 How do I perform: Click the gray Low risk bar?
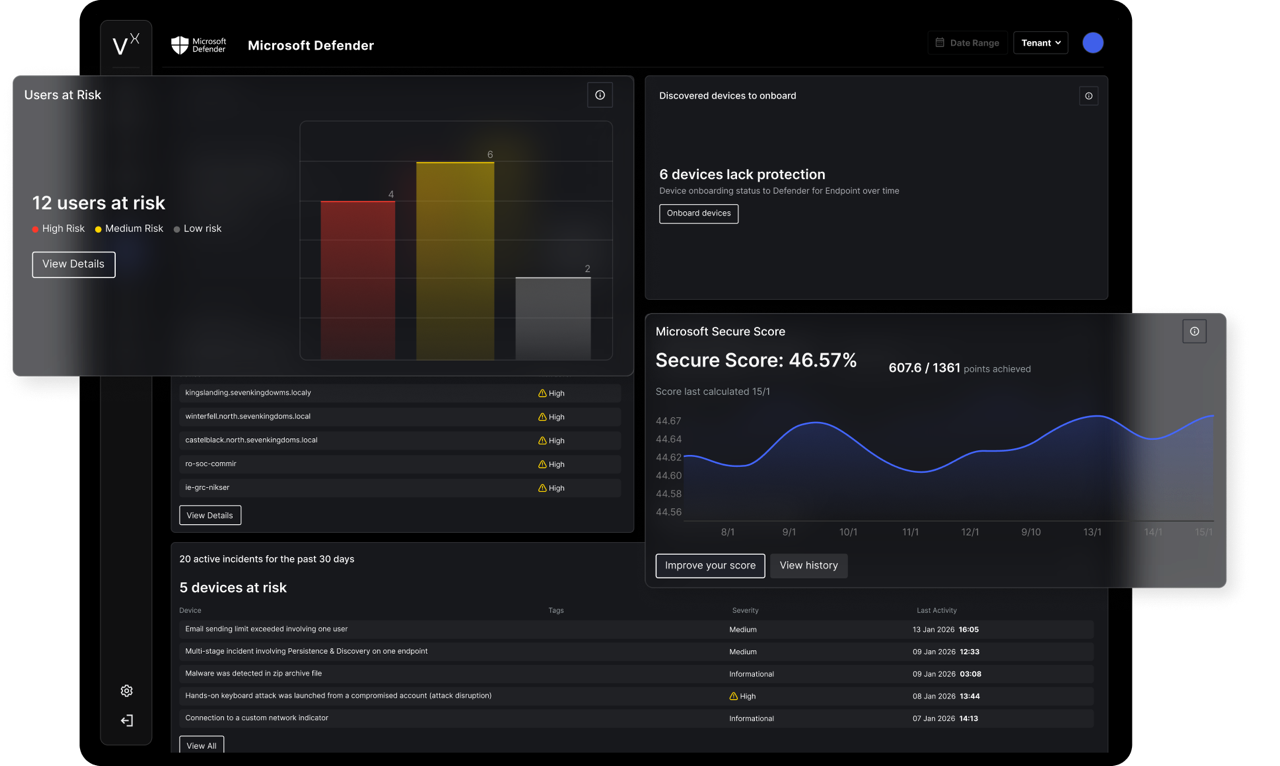pyautogui.click(x=553, y=318)
